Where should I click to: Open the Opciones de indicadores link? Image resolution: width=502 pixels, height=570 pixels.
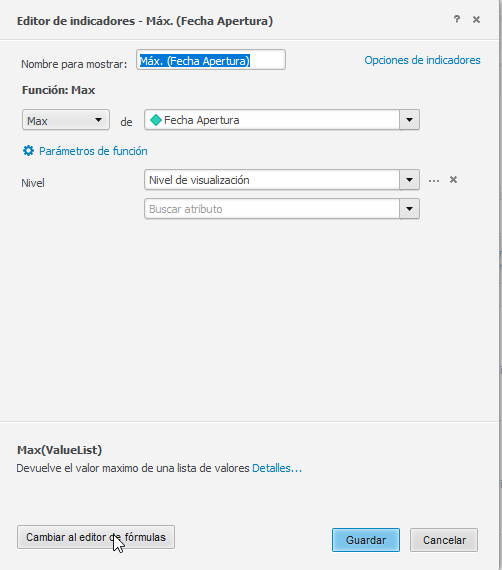(x=422, y=60)
